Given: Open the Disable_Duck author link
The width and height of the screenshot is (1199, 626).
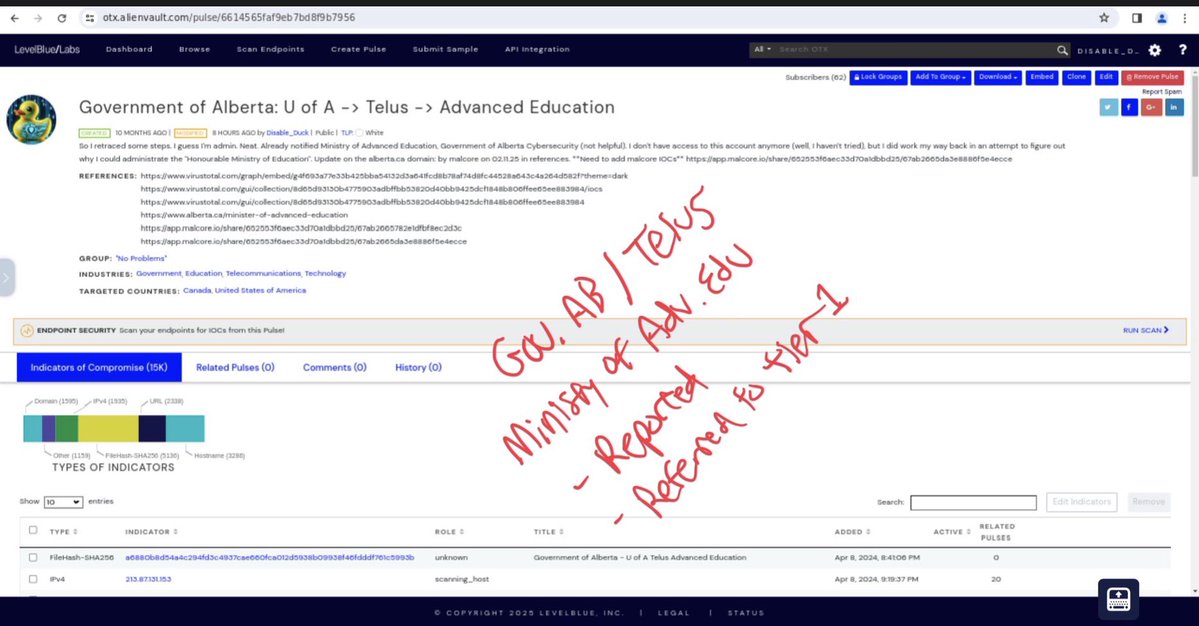Looking at the screenshot, I should [288, 133].
